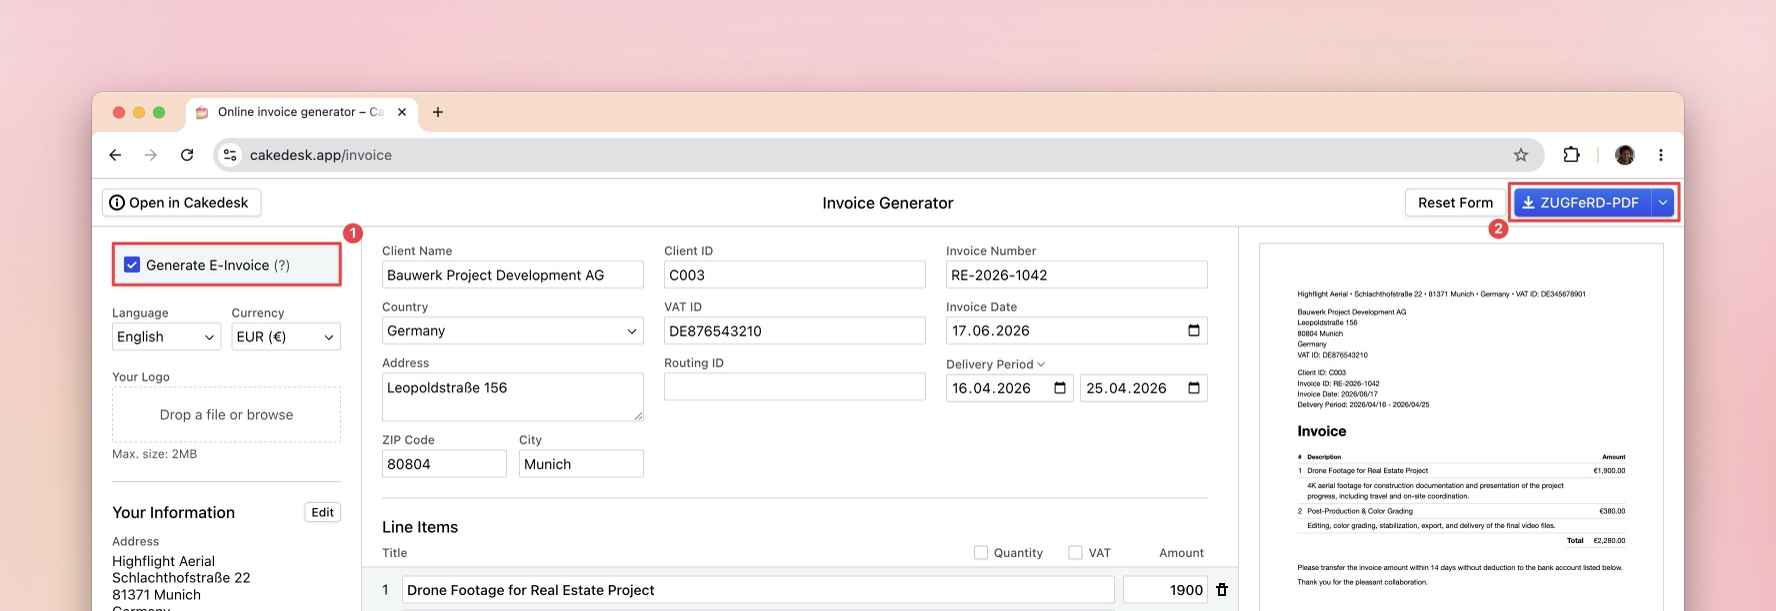Click the invoice preview thumbnail
This screenshot has height=611, width=1776.
click(x=1461, y=427)
